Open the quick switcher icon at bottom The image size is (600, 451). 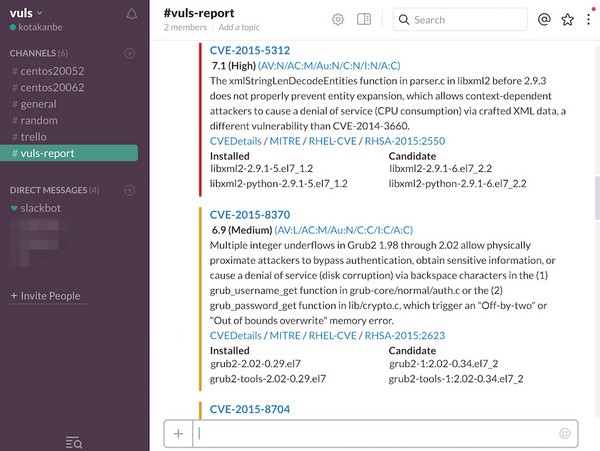74,442
